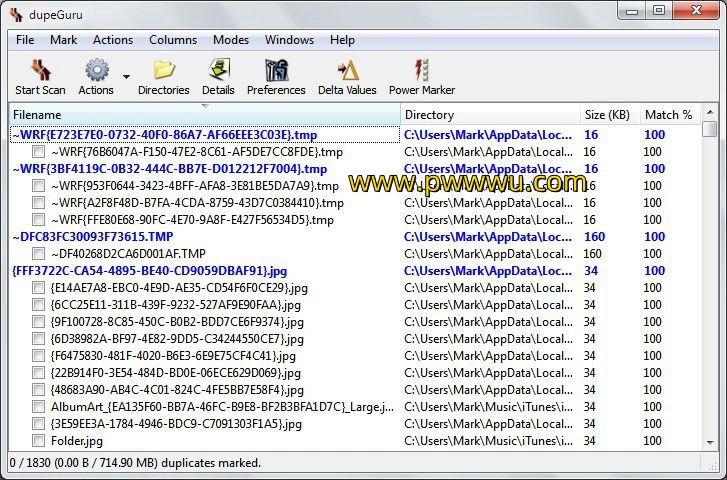The height and width of the screenshot is (480, 727).
Task: Mark {E14AE7A8-EBC0-4E9D-AE35-CD54F6F0CE29}.jpg checkbox
Action: coord(38,288)
